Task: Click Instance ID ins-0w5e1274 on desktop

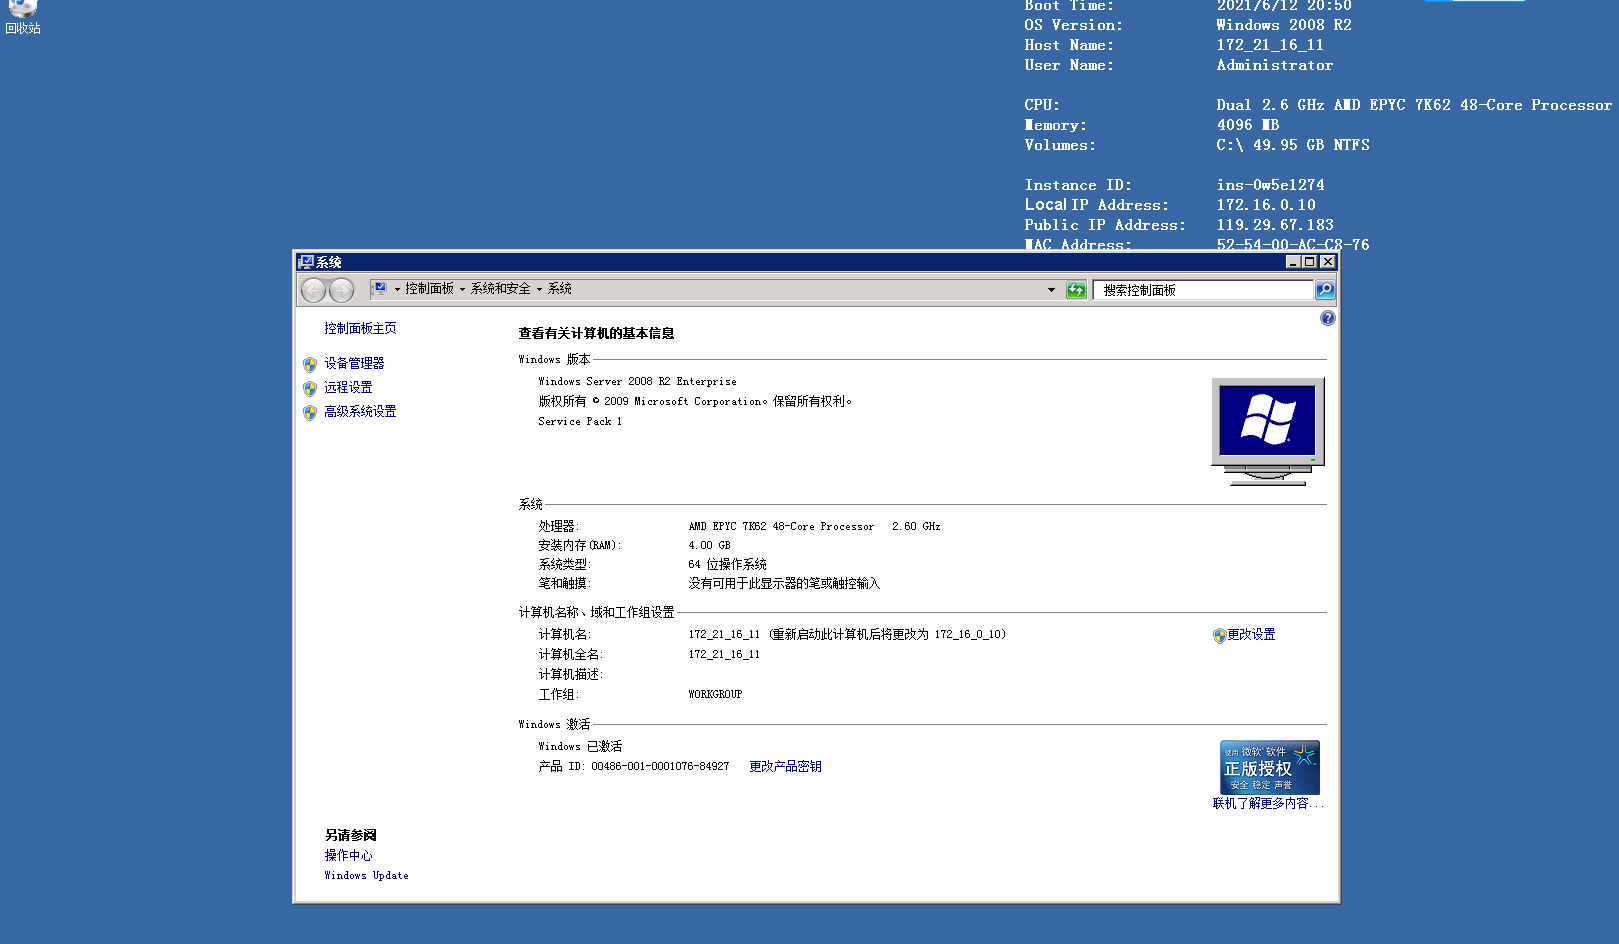Action: coord(1270,185)
